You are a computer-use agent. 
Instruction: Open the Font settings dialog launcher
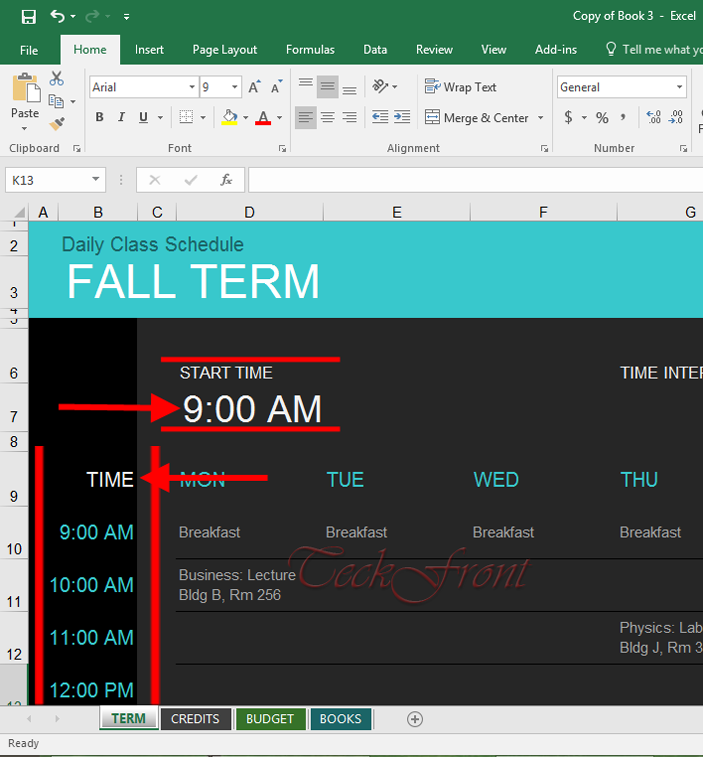282,149
